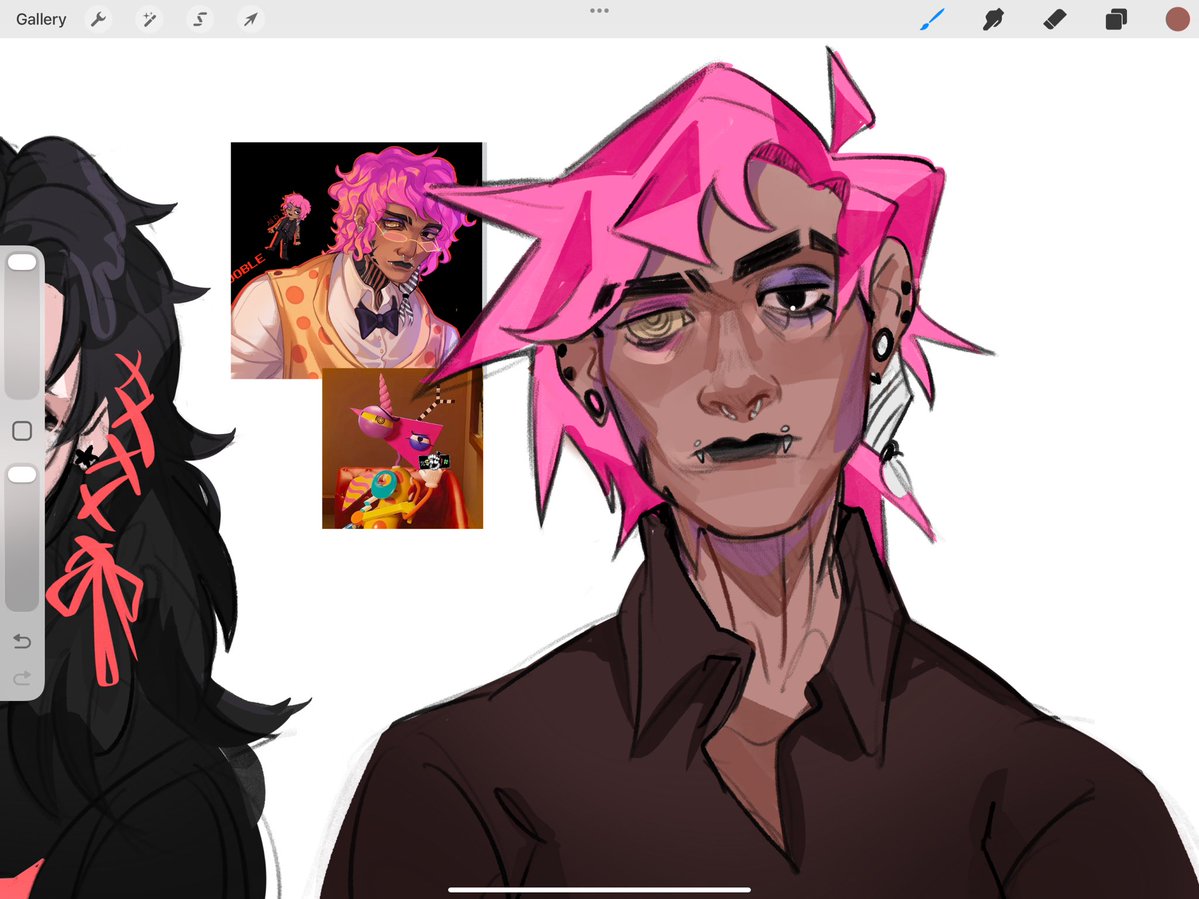
Task: Activate the Selection tool
Action: pos(199,18)
